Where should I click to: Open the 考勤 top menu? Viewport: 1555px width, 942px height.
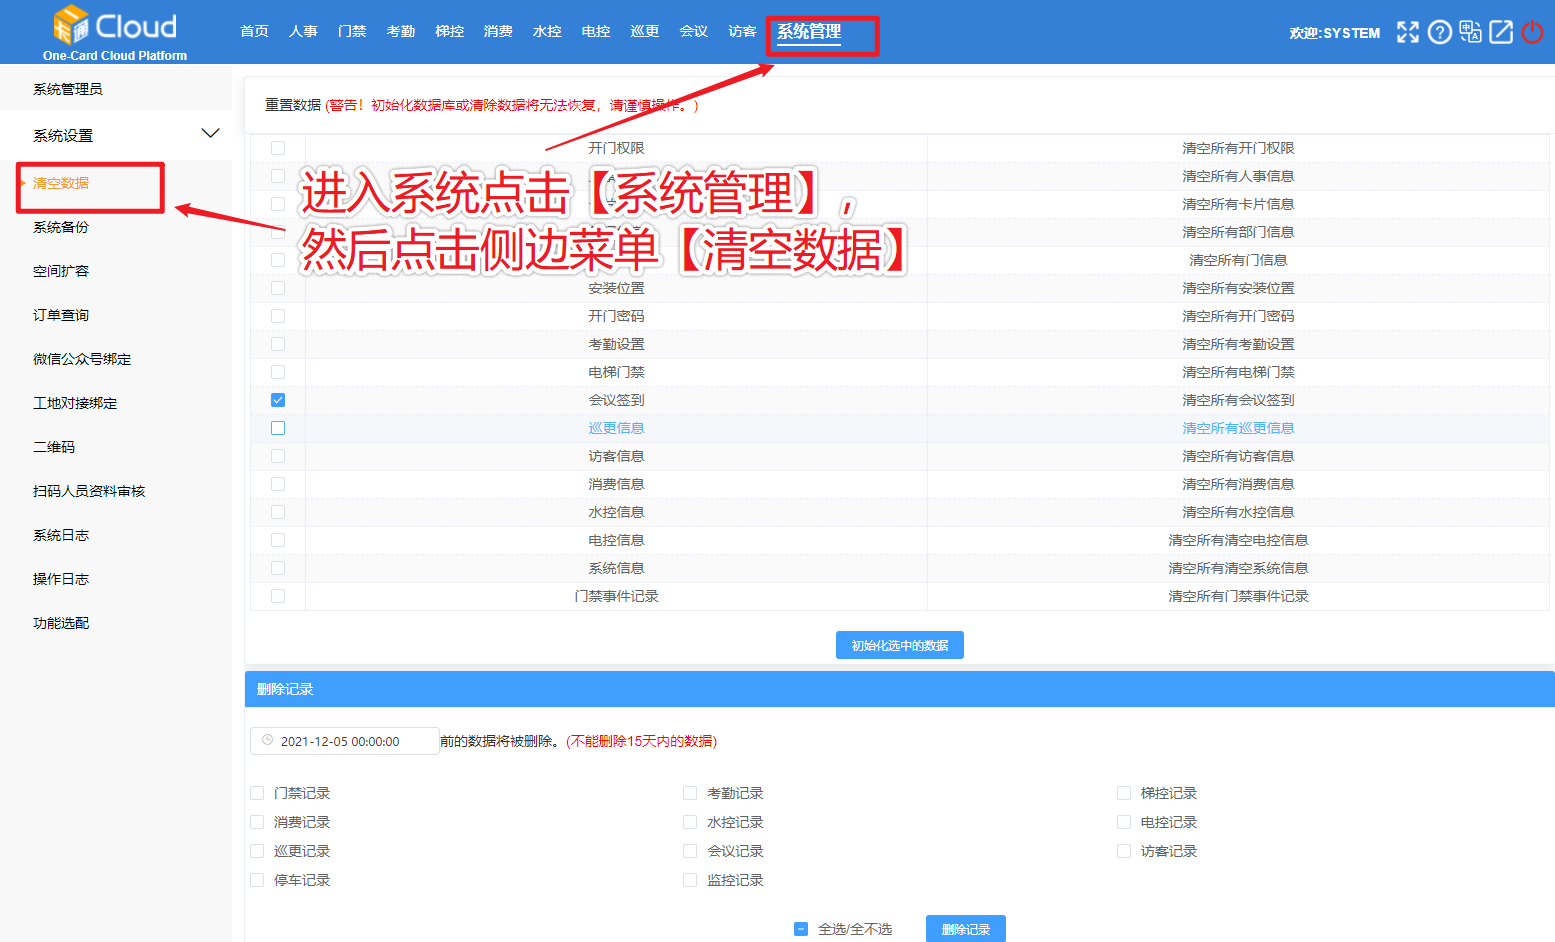(x=400, y=32)
